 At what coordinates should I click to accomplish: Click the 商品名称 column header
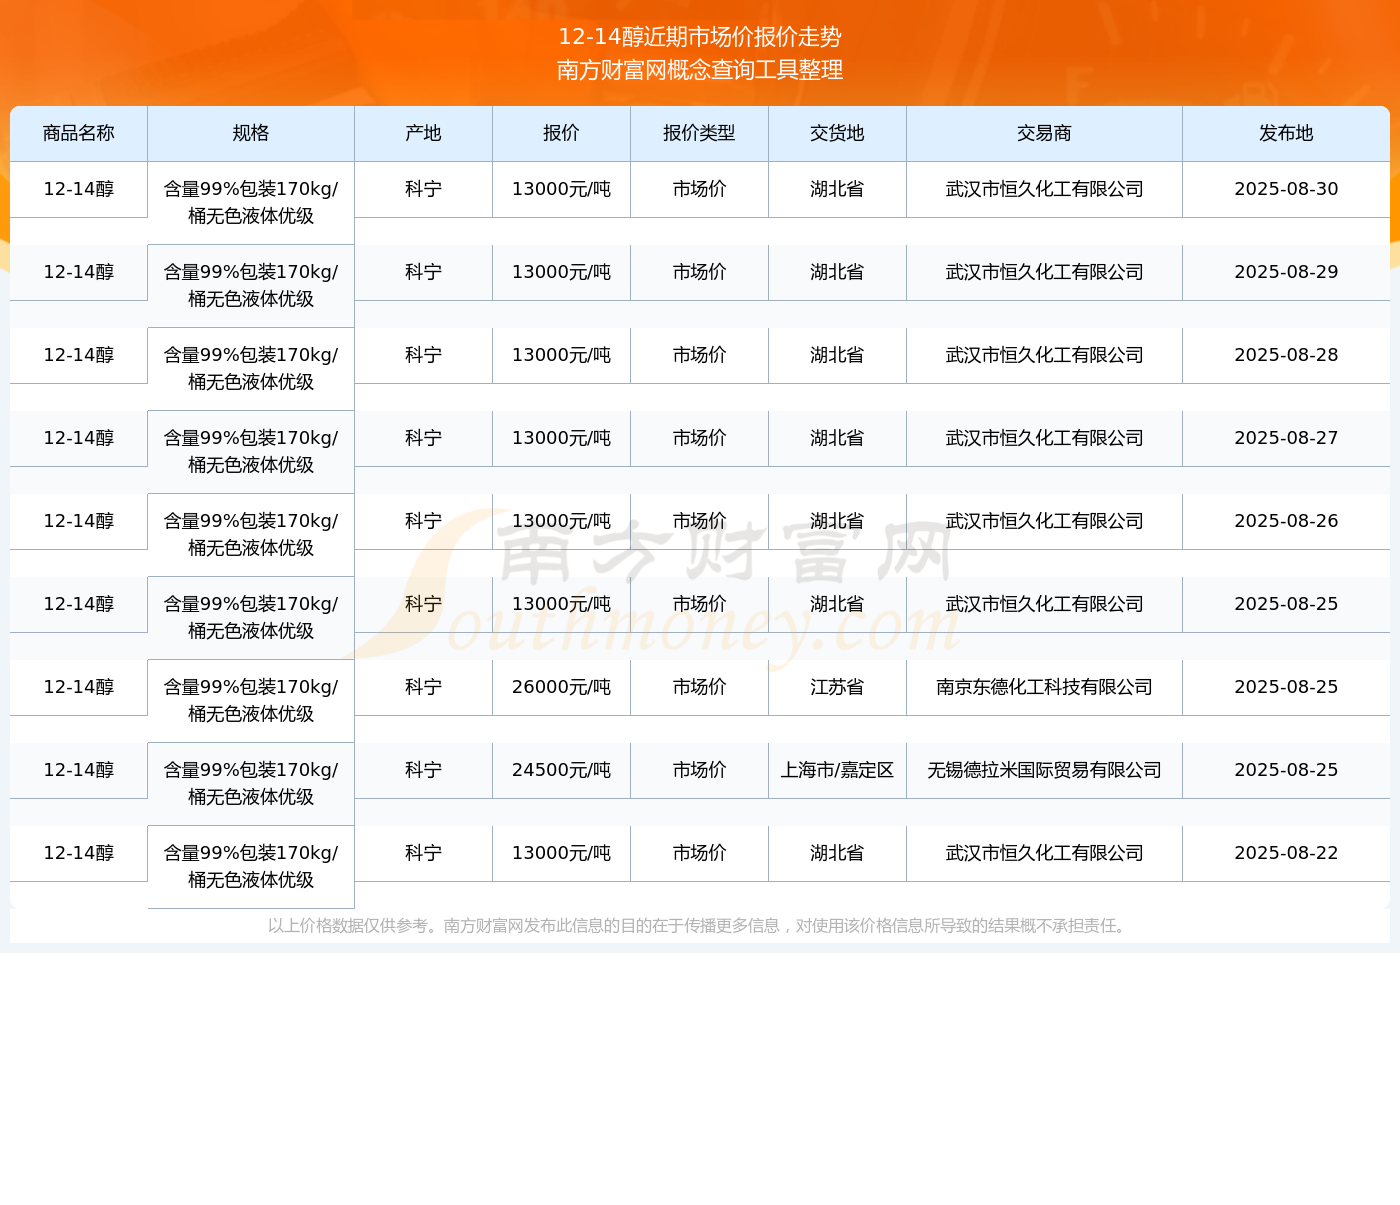pos(79,133)
